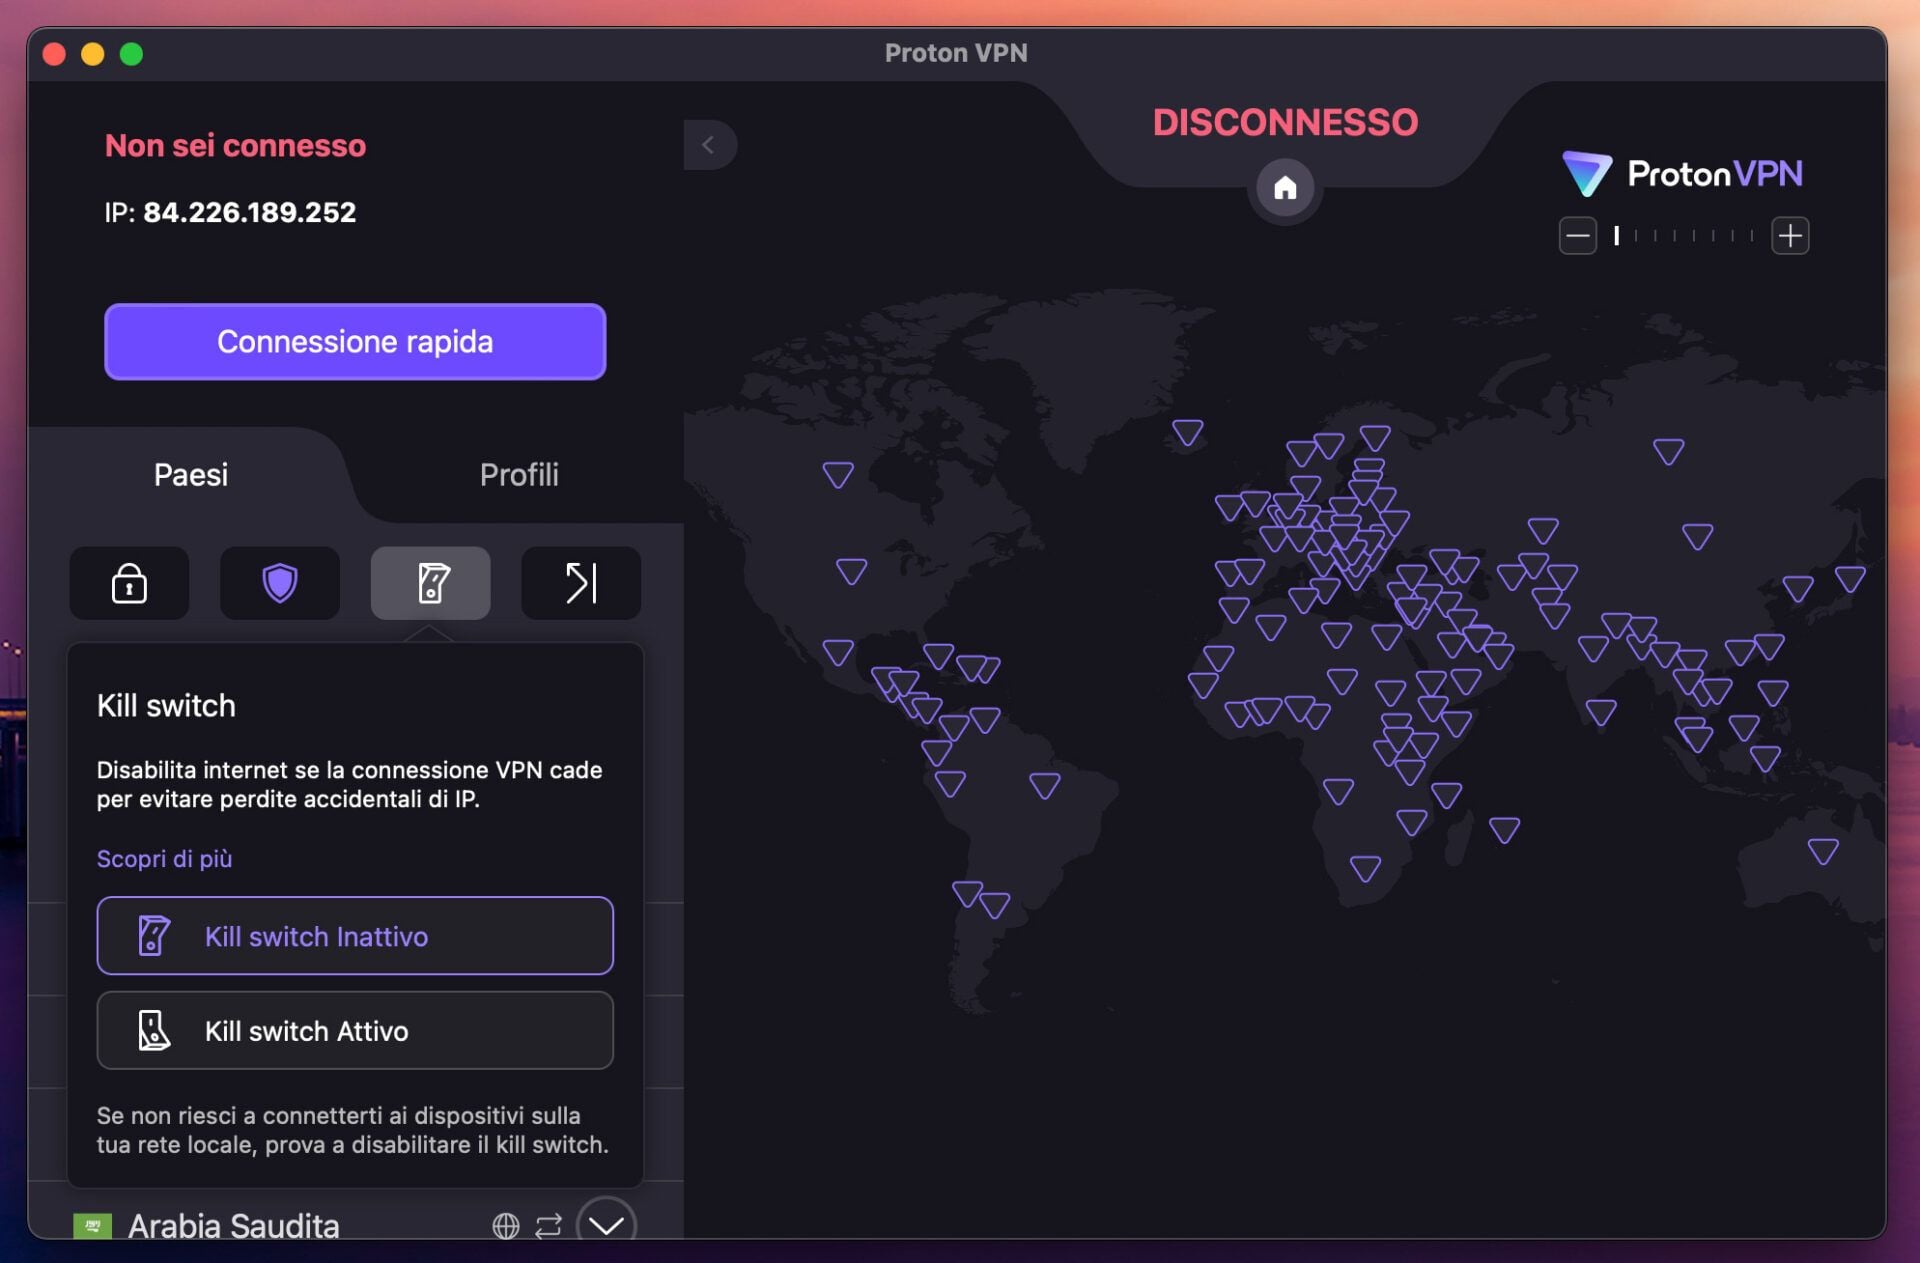1920x1263 pixels.
Task: Click the globe icon beside Arabia Saudita
Action: (x=506, y=1226)
